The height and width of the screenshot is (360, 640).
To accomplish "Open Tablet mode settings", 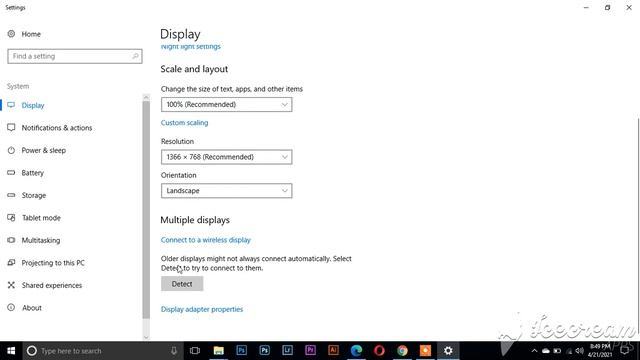I will click(41, 218).
